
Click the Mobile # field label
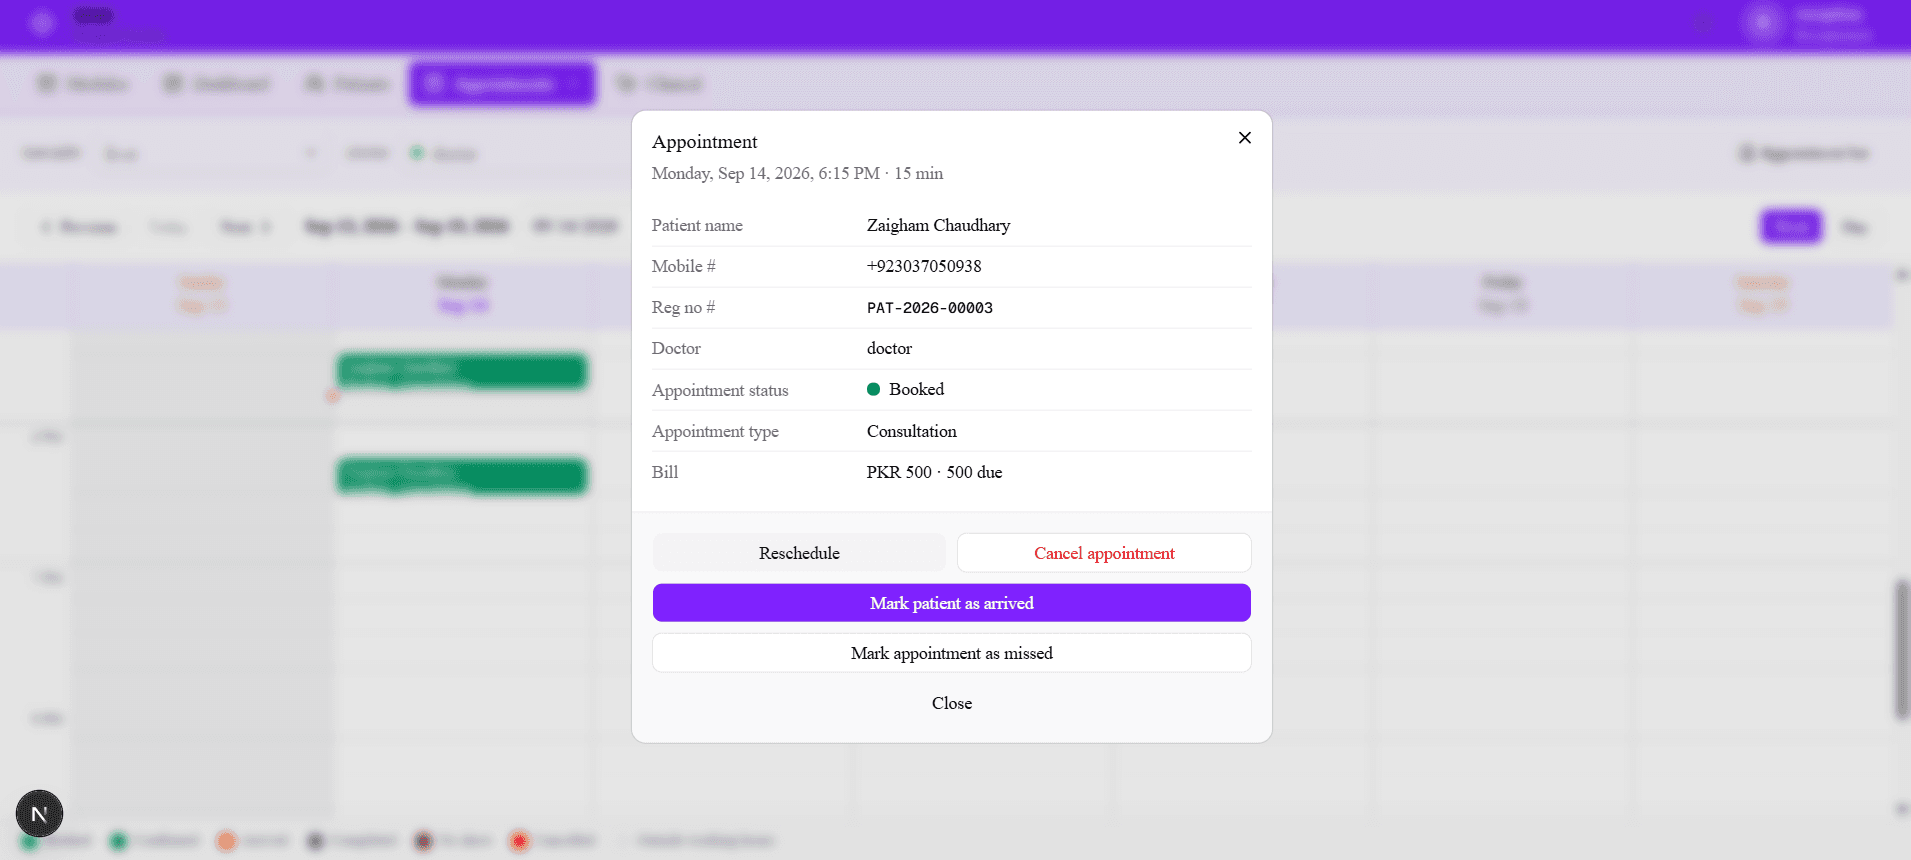coord(684,266)
